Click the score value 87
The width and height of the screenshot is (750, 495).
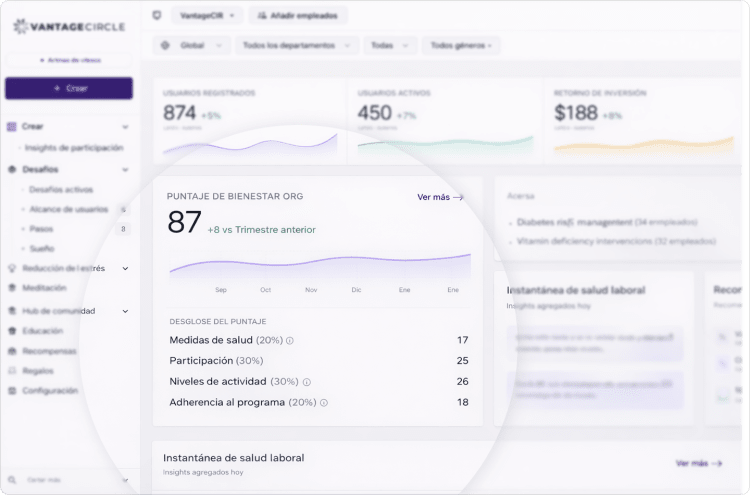tap(184, 223)
